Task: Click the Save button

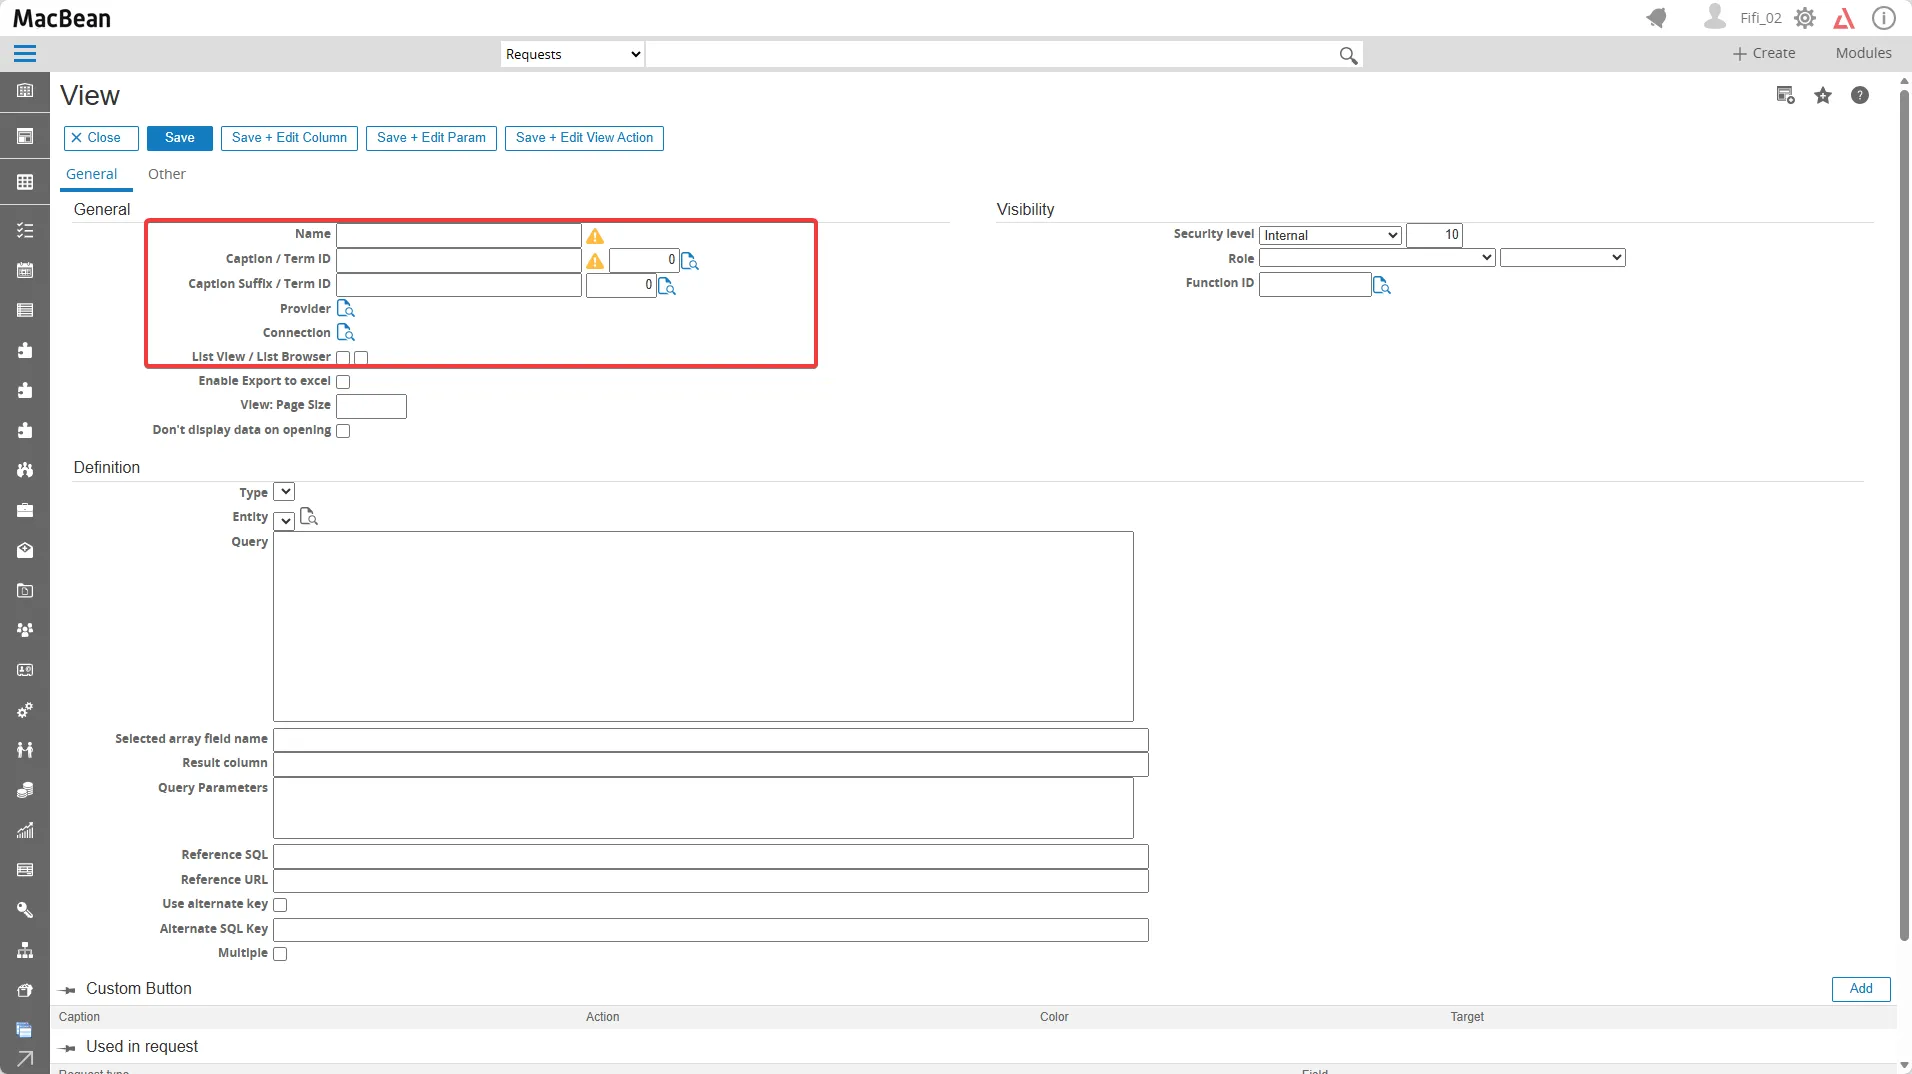Action: coord(180,138)
